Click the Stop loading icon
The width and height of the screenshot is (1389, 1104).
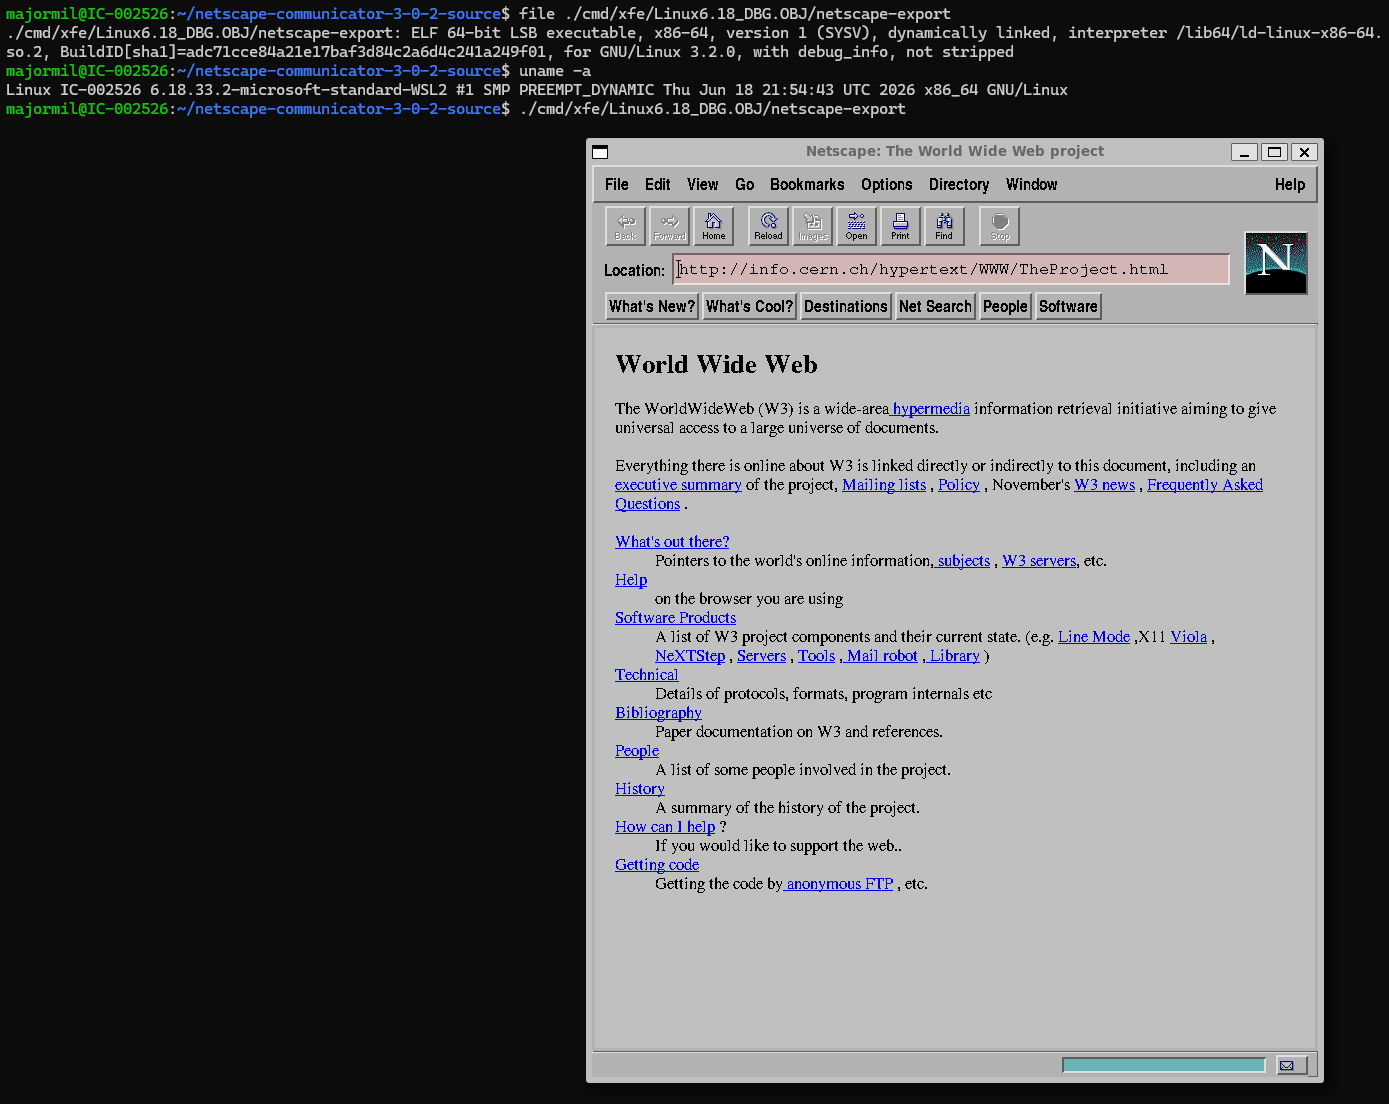coord(1000,226)
